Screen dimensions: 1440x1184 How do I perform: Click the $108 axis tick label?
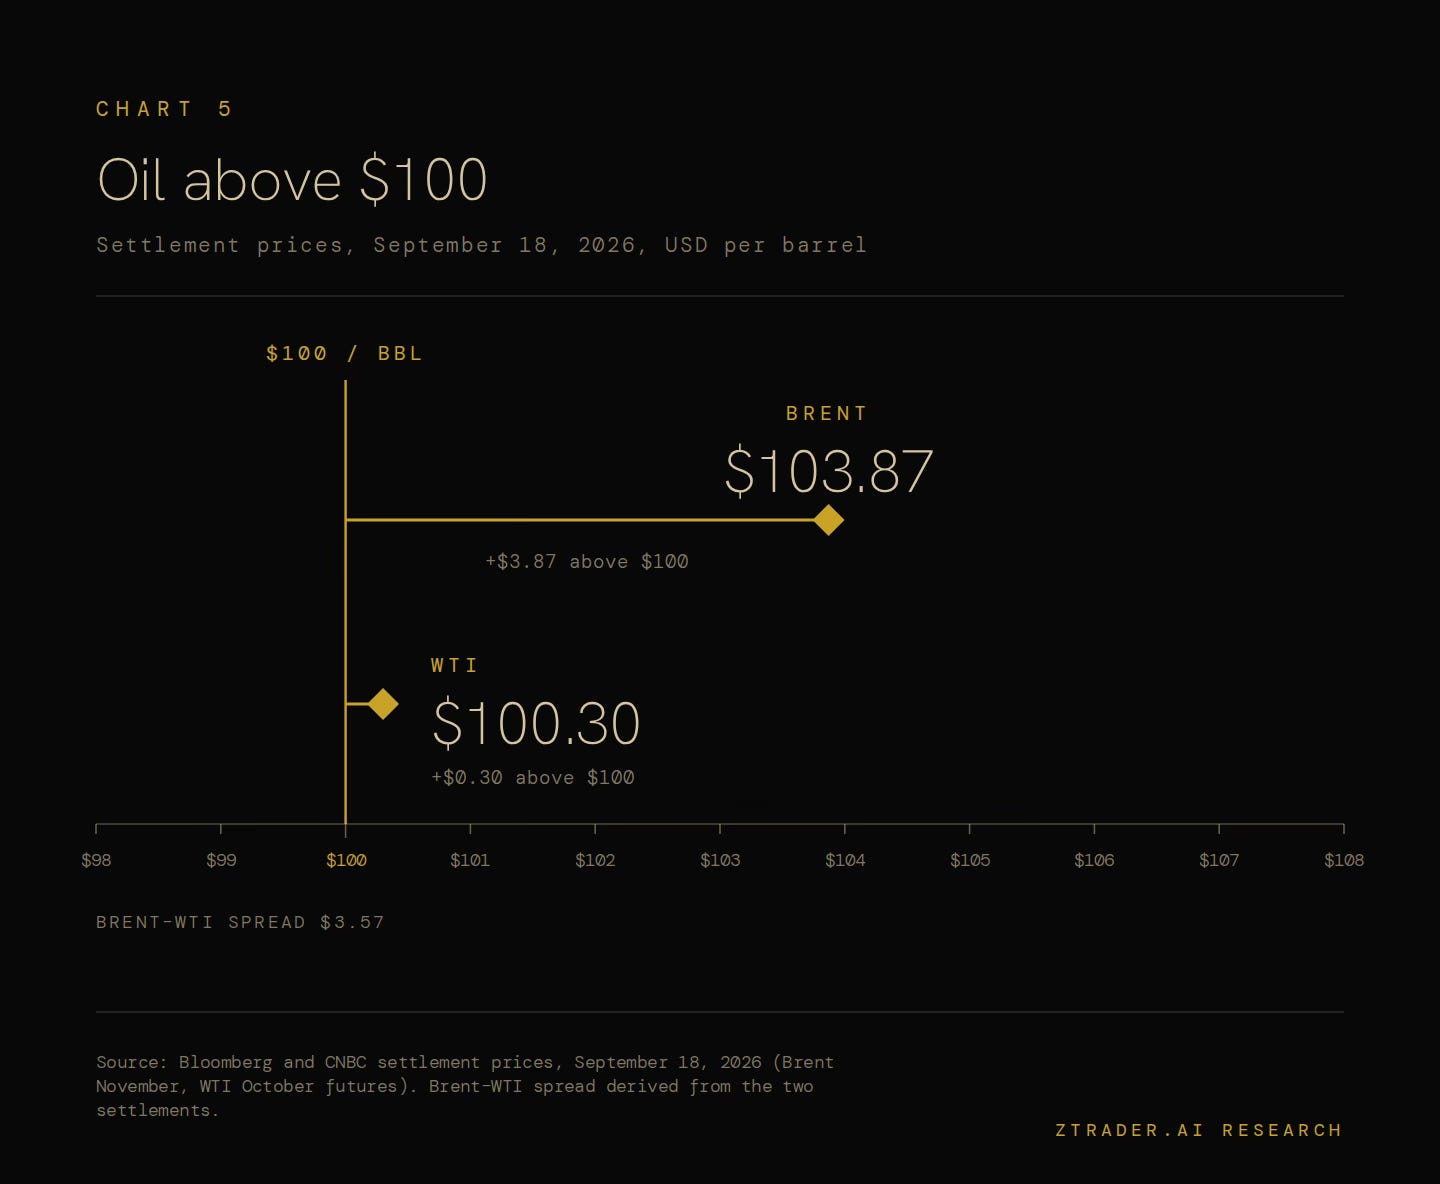pyautogui.click(x=1344, y=860)
